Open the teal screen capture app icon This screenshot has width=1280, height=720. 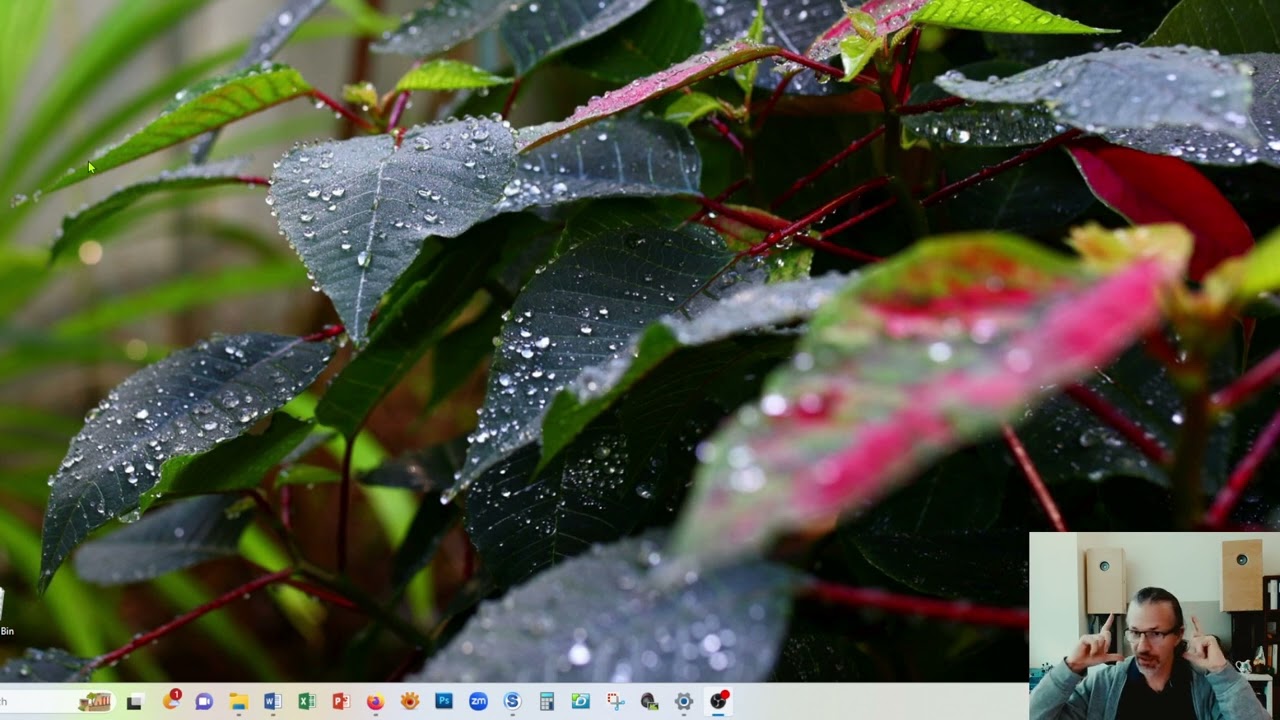tap(580, 702)
